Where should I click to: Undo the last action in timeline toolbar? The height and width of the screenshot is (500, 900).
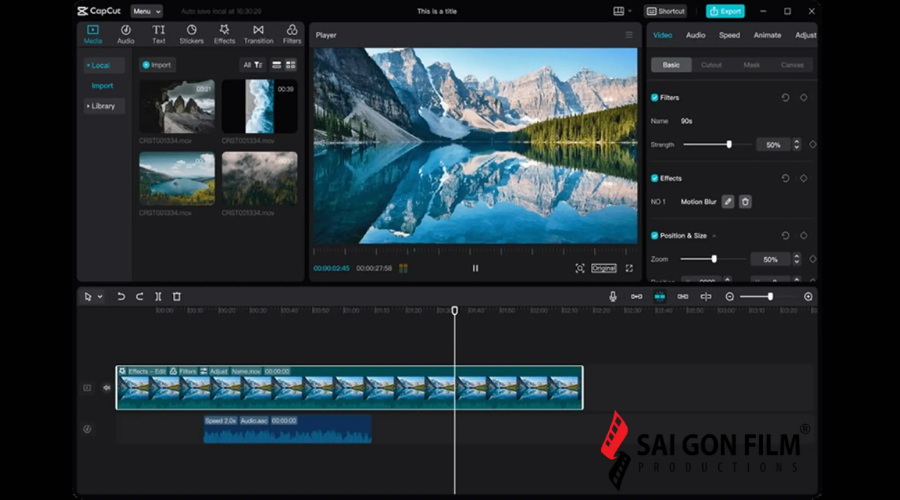pos(121,297)
